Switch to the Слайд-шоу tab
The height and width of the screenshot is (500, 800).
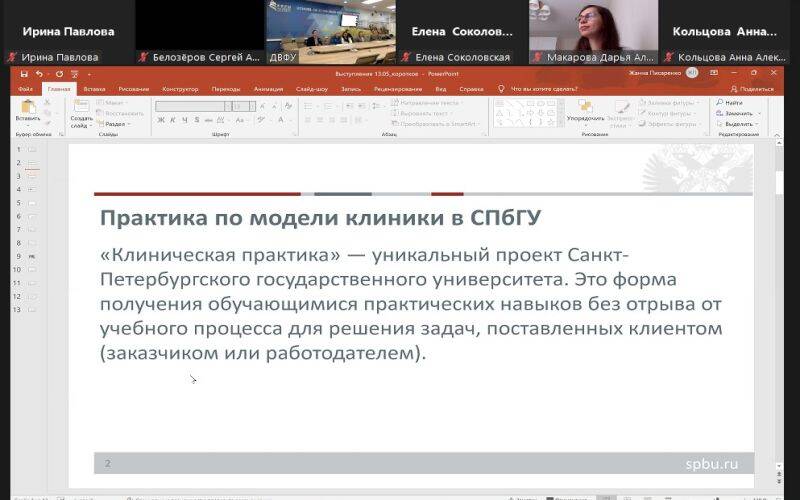click(x=312, y=89)
